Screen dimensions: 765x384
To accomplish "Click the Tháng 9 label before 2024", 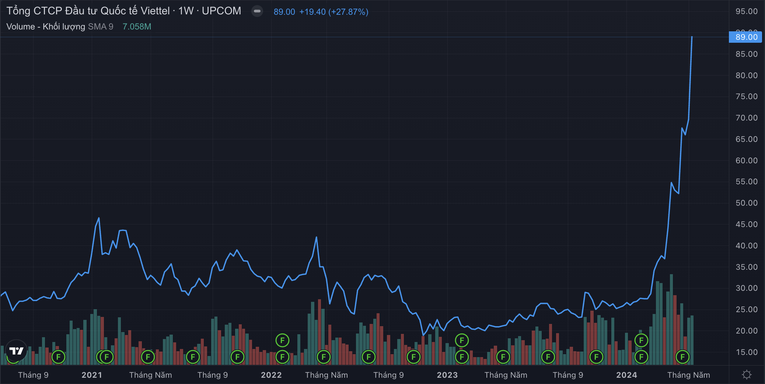I will [x=568, y=375].
